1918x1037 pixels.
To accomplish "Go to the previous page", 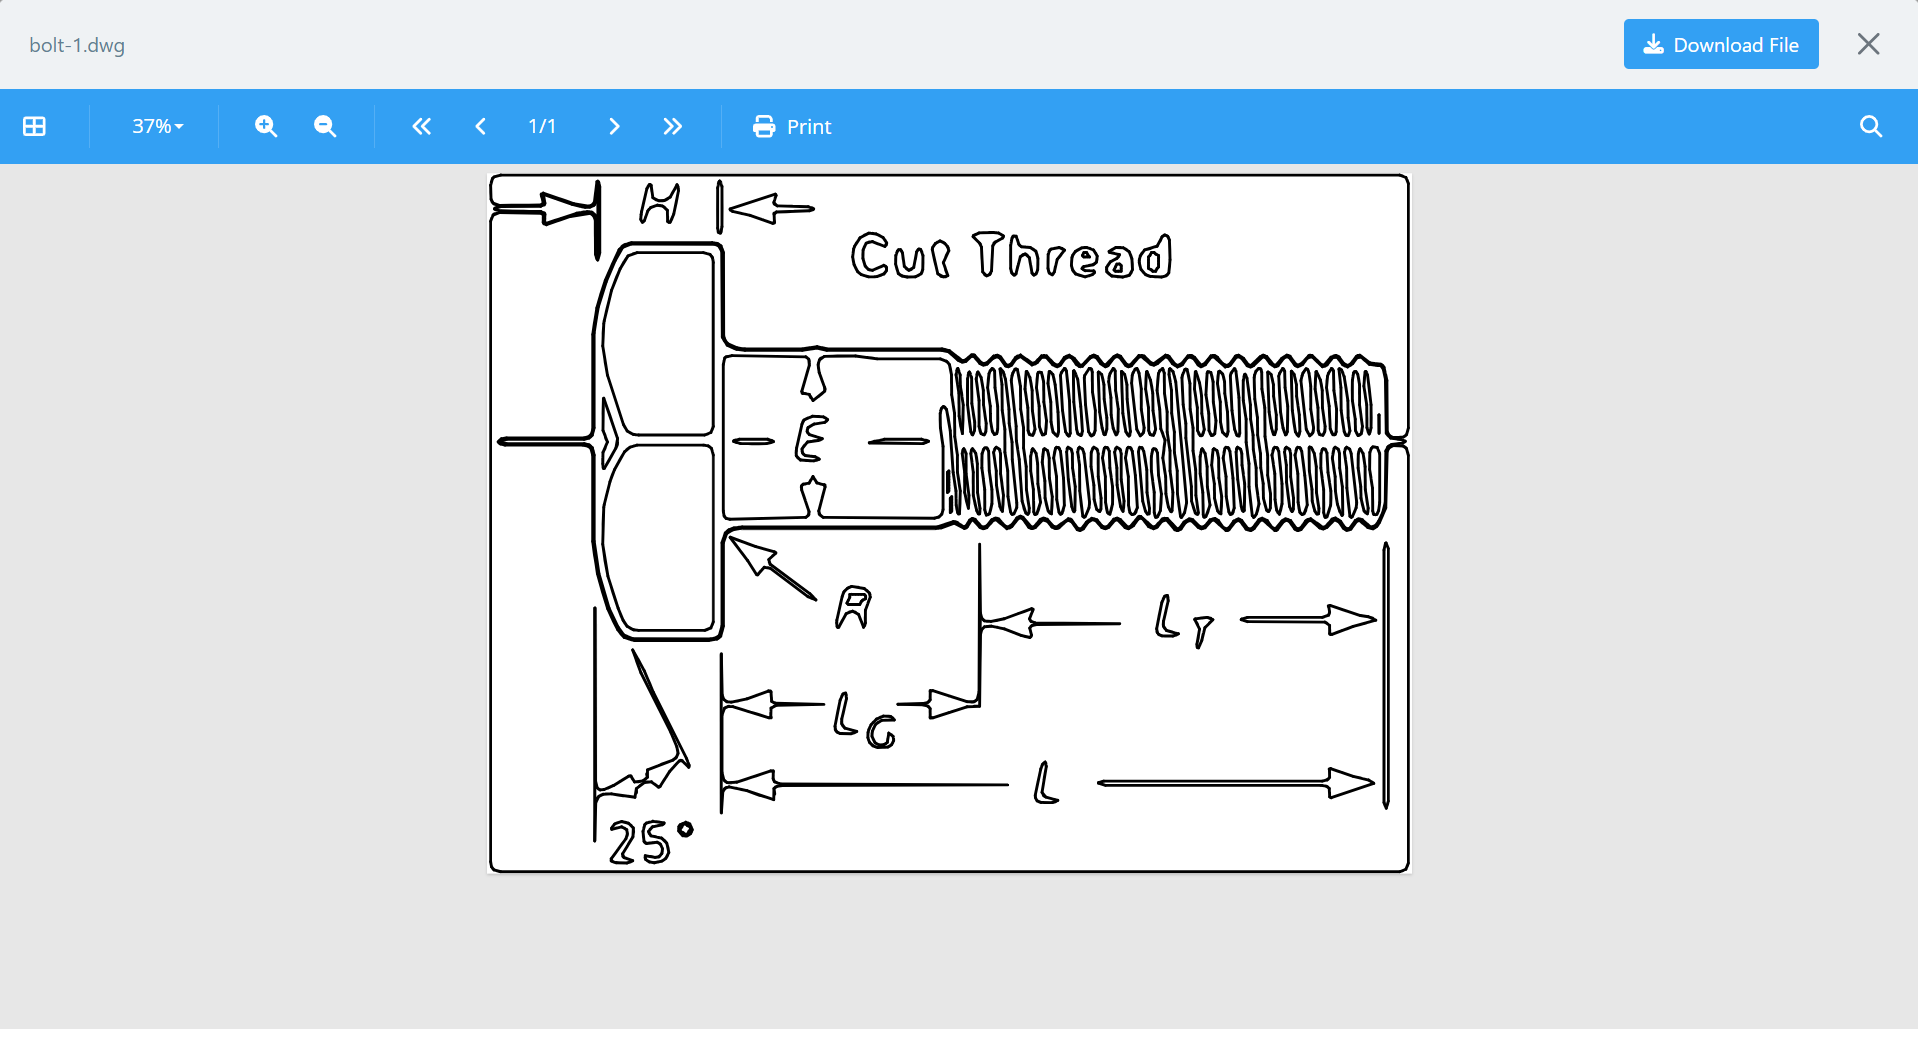I will click(x=481, y=126).
